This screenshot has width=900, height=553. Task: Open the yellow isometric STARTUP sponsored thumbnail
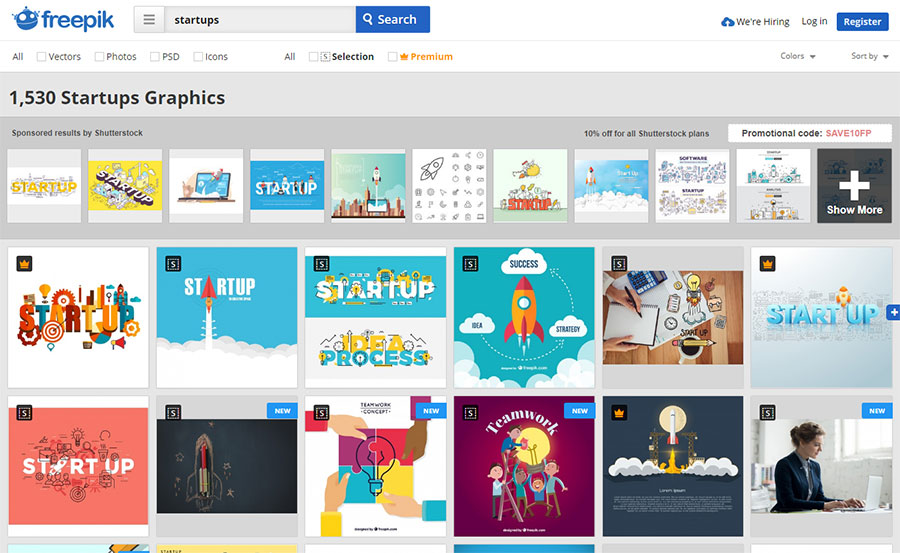125,186
